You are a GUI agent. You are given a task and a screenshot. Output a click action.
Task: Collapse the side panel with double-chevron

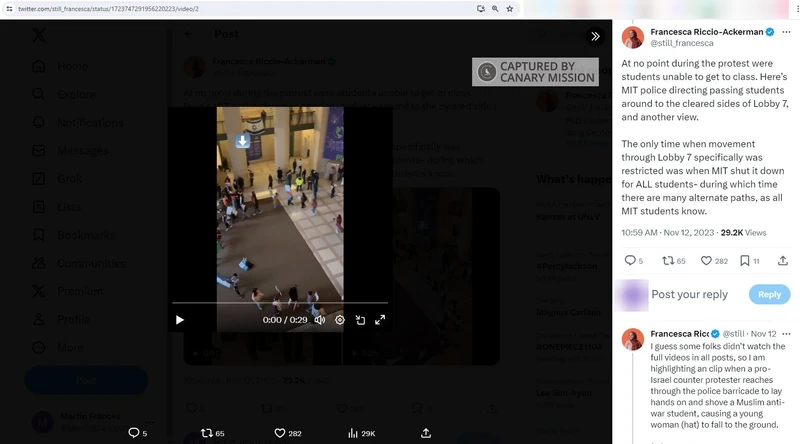tap(595, 36)
